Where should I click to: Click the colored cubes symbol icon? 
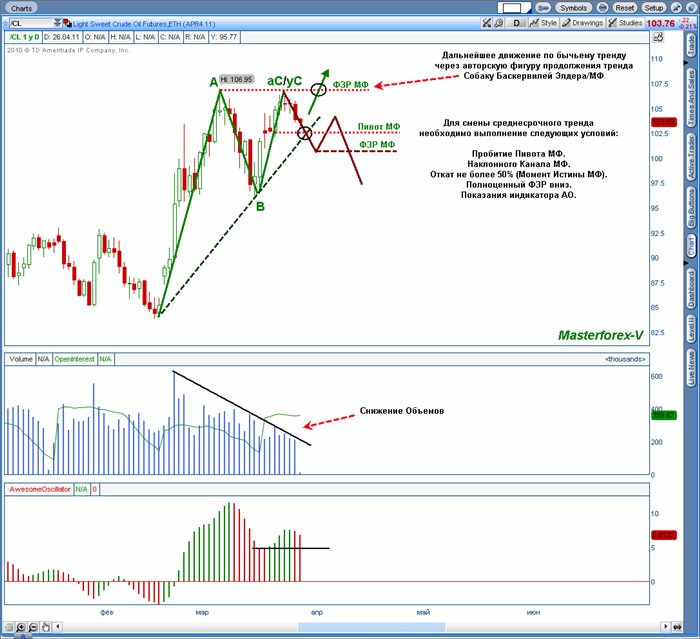[67, 23]
